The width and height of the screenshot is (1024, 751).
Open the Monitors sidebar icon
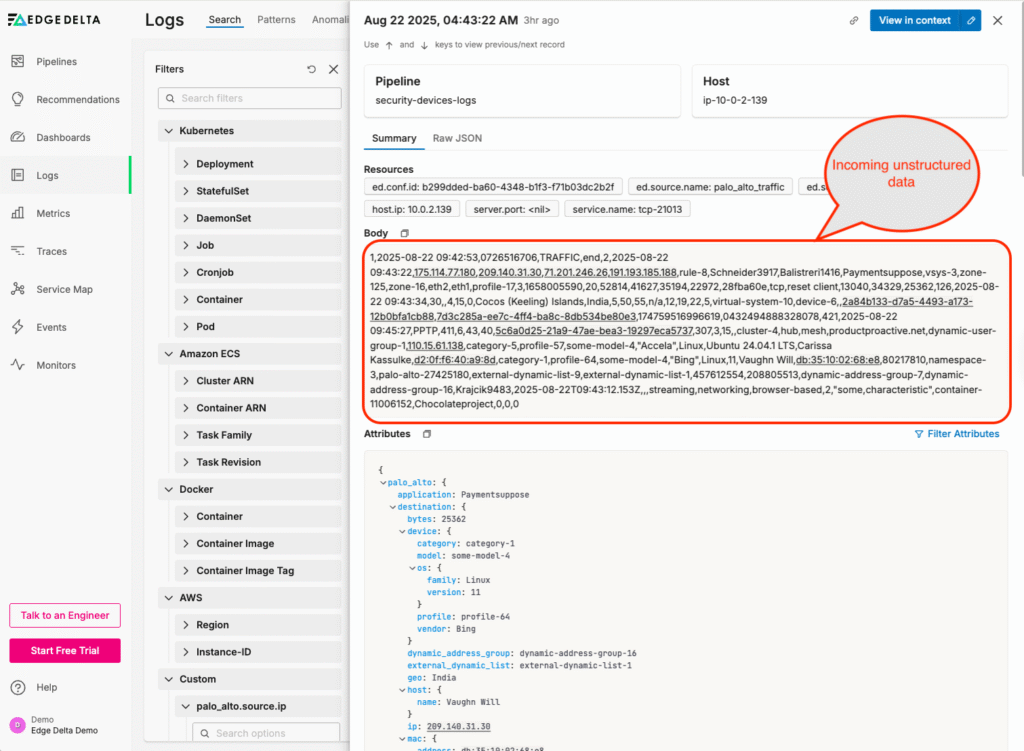[18, 366]
